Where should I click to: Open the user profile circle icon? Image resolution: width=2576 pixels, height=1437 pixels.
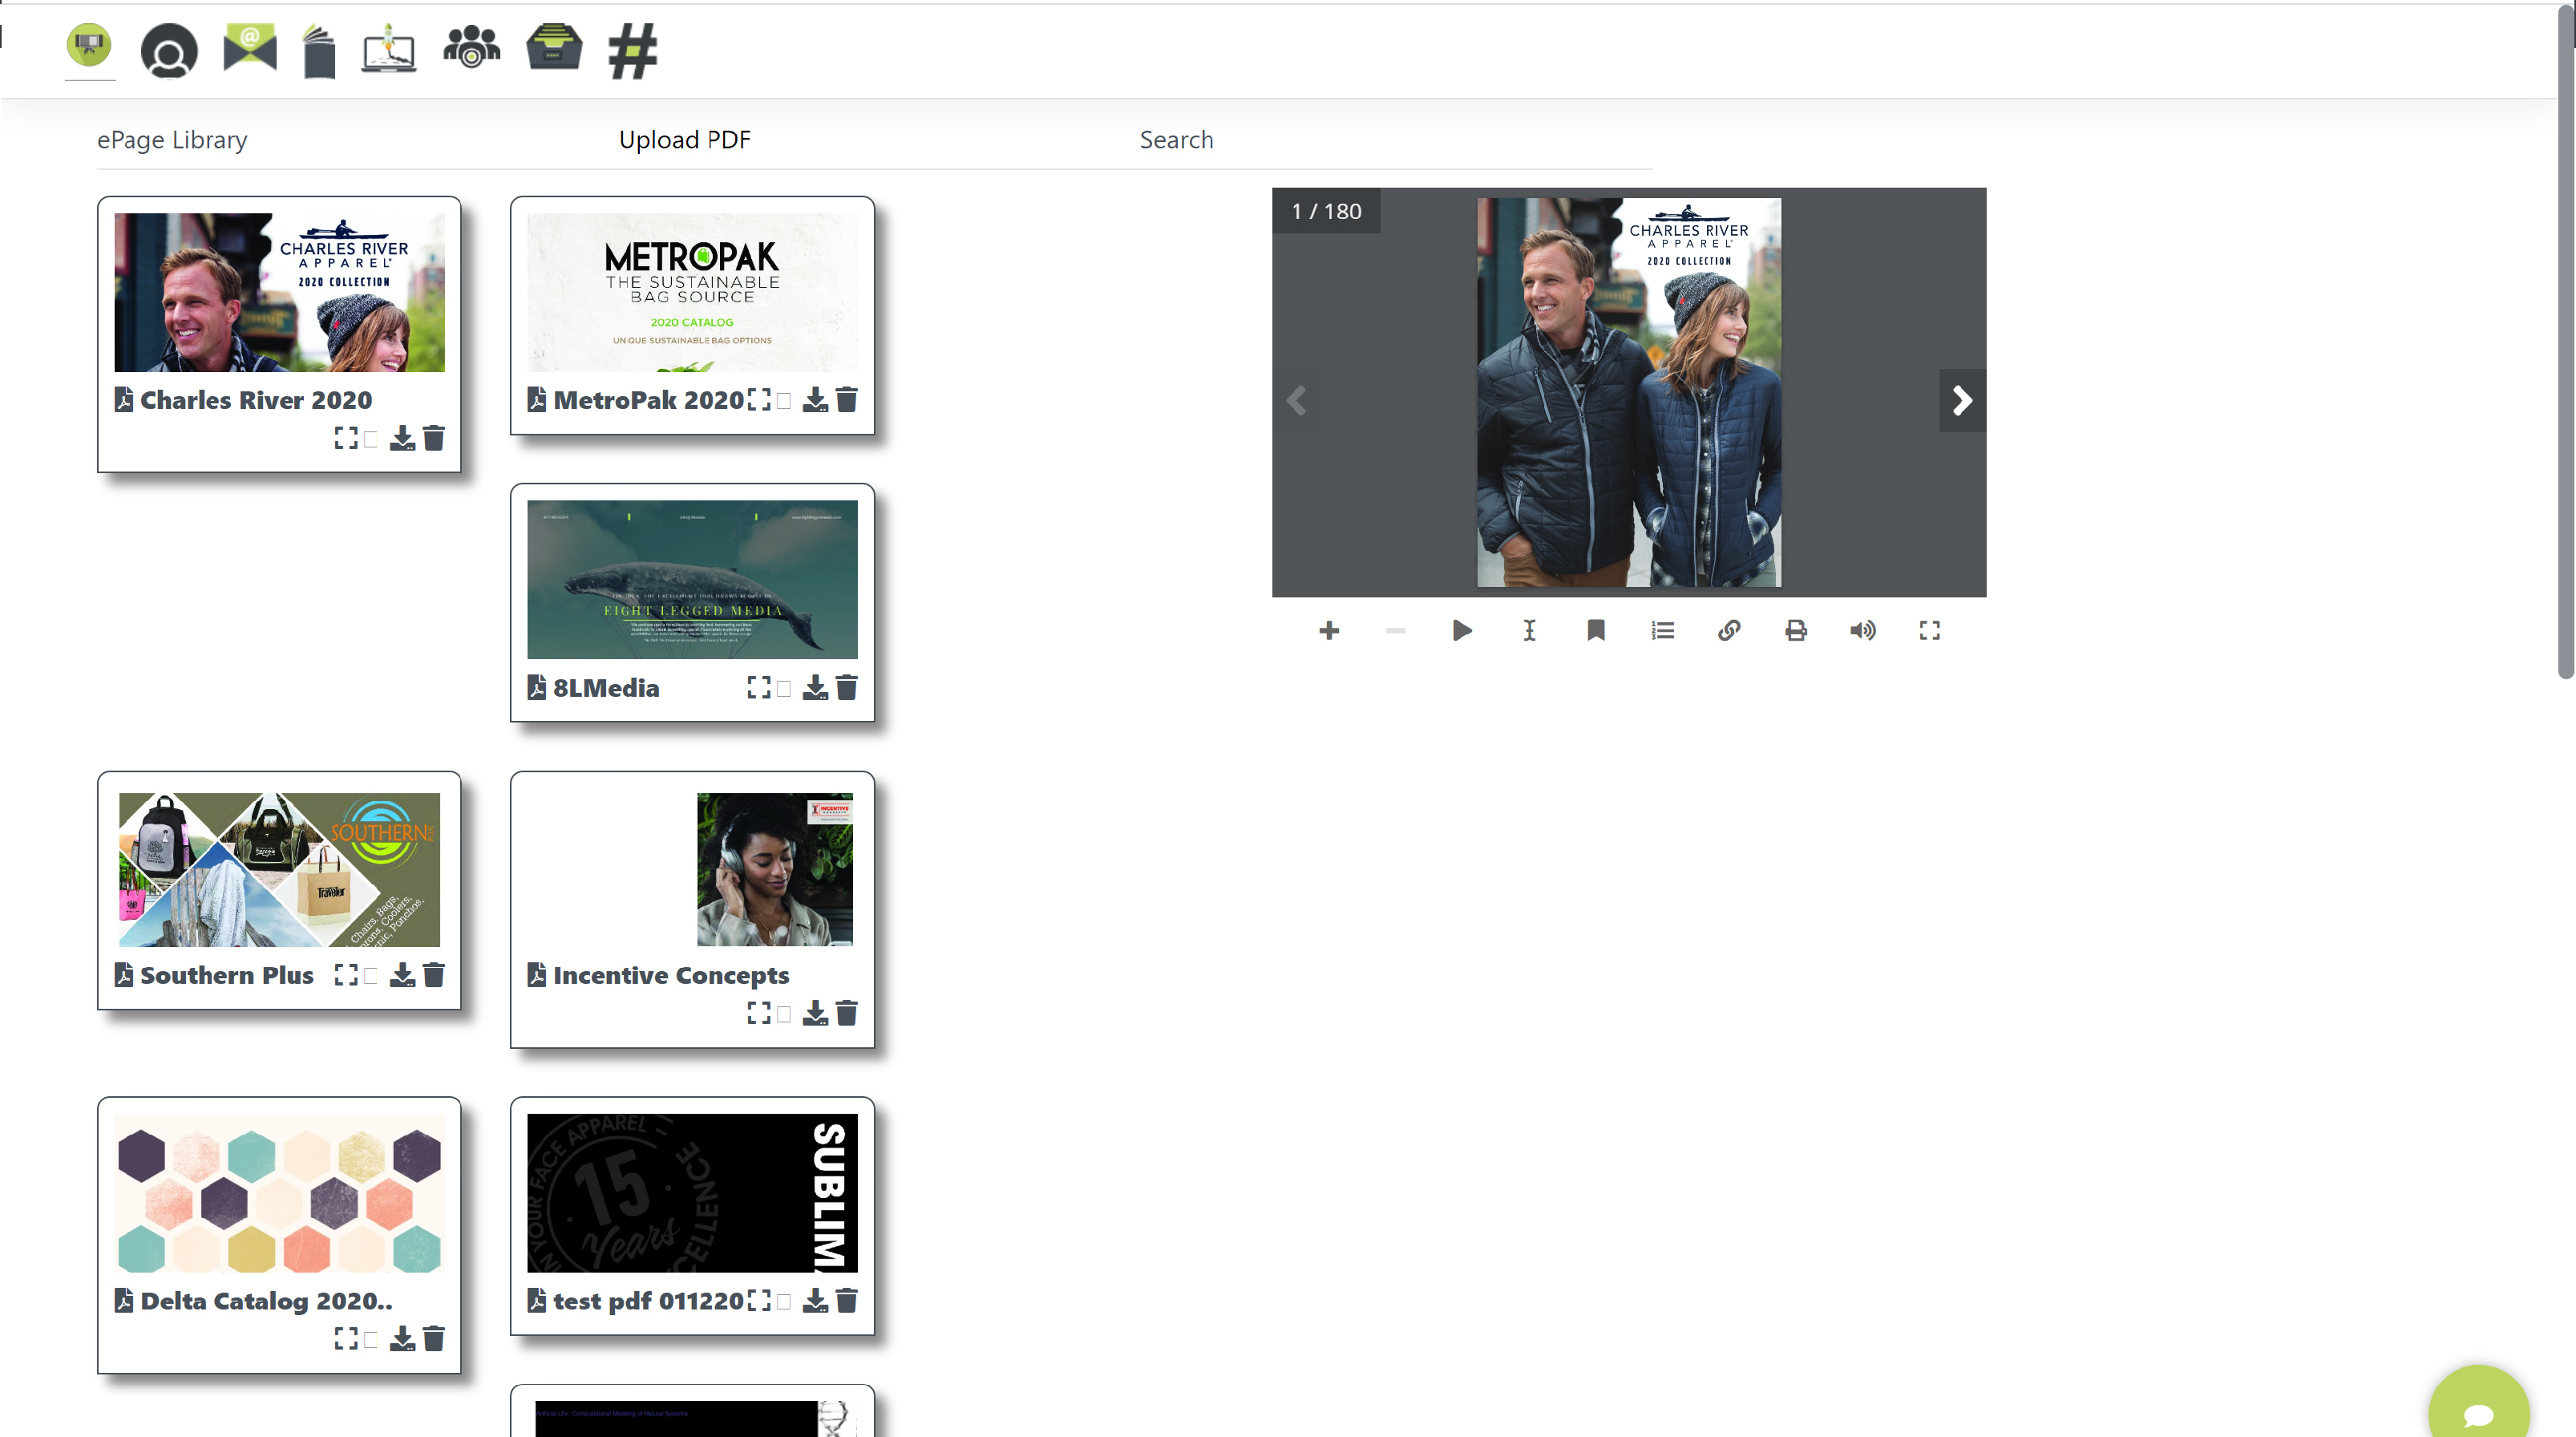click(x=169, y=50)
